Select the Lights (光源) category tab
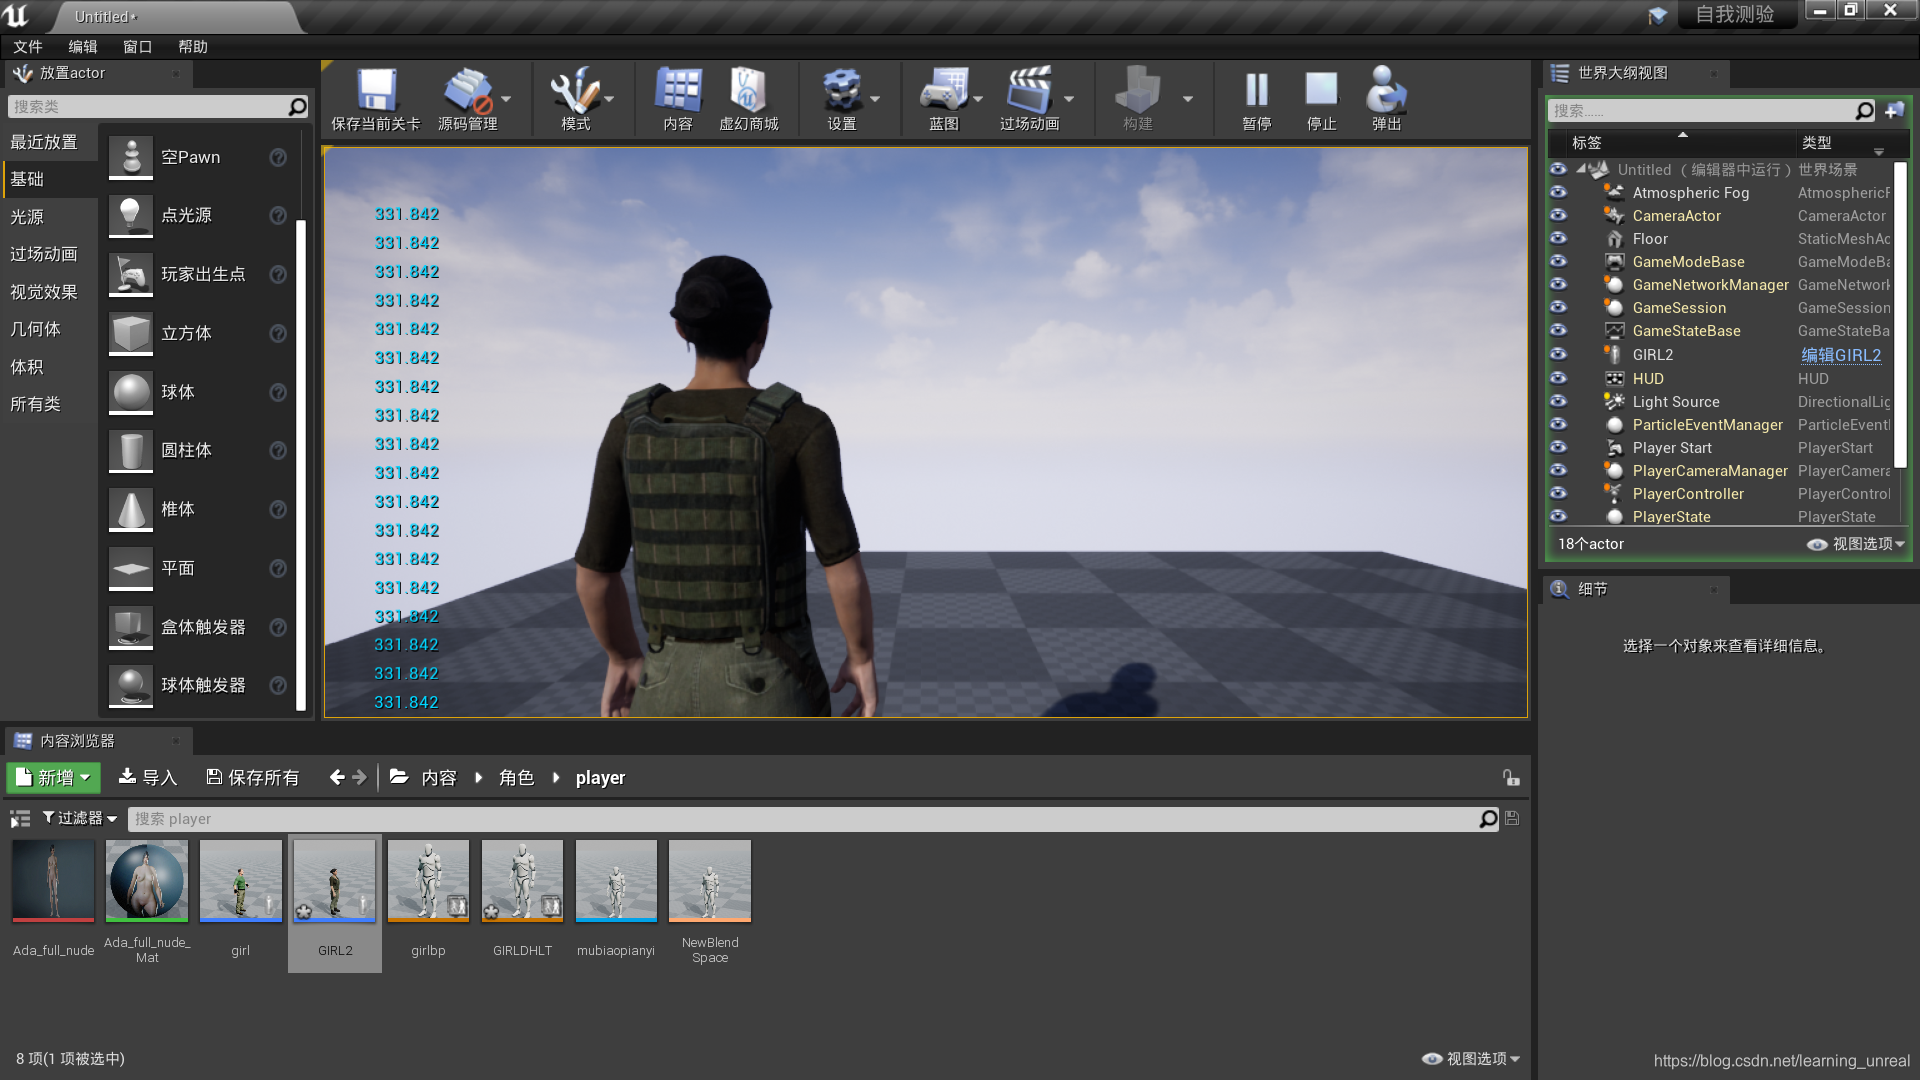This screenshot has height=1080, width=1920. 28,217
